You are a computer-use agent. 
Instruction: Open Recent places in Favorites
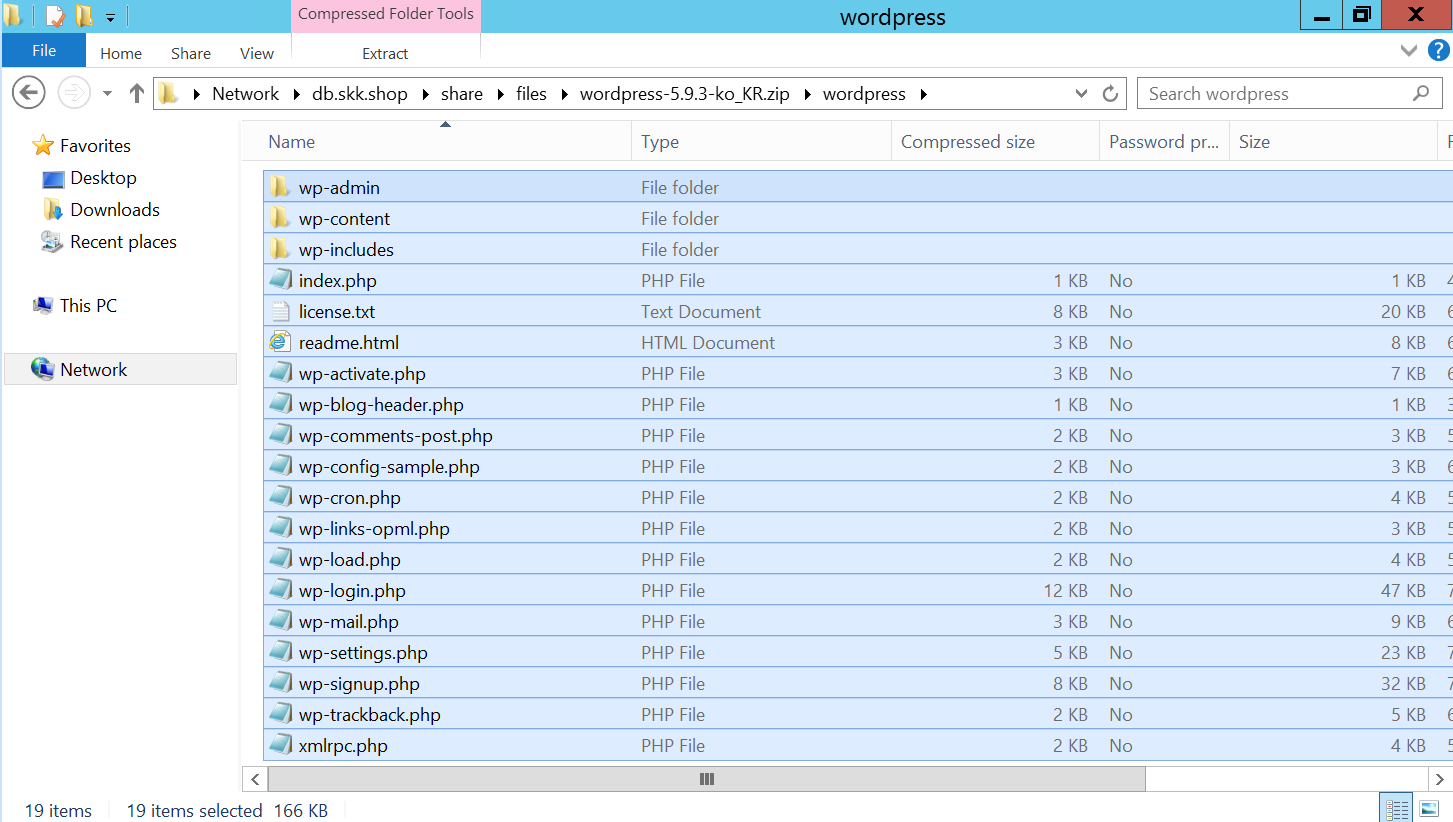tap(123, 242)
